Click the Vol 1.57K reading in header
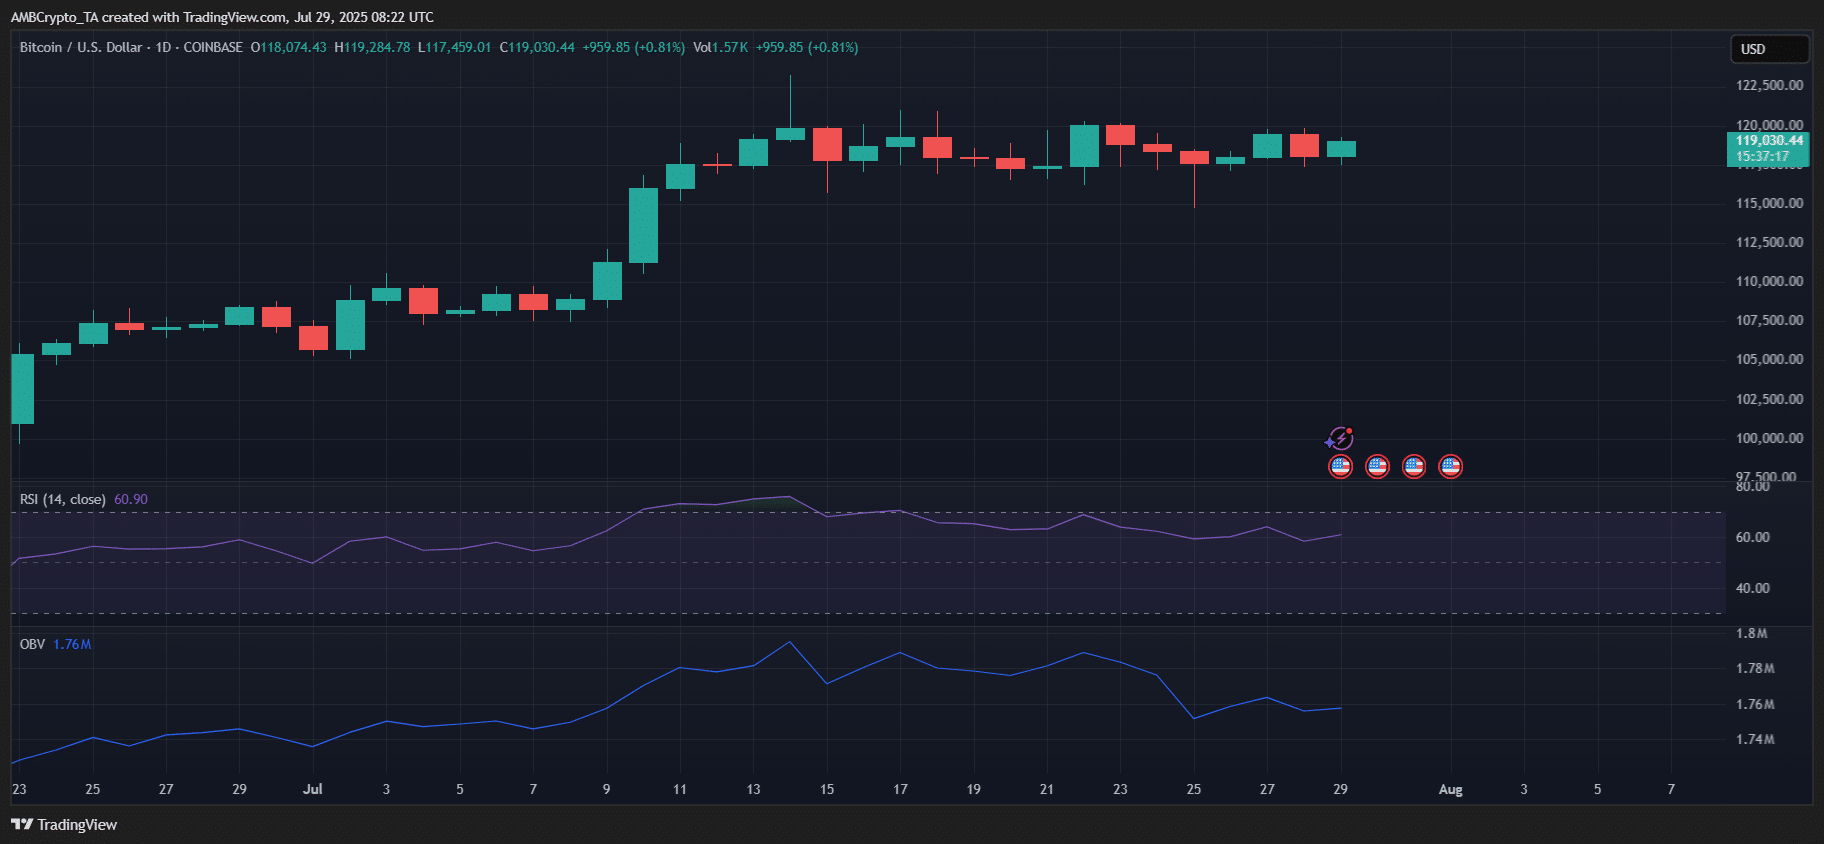 pos(720,47)
